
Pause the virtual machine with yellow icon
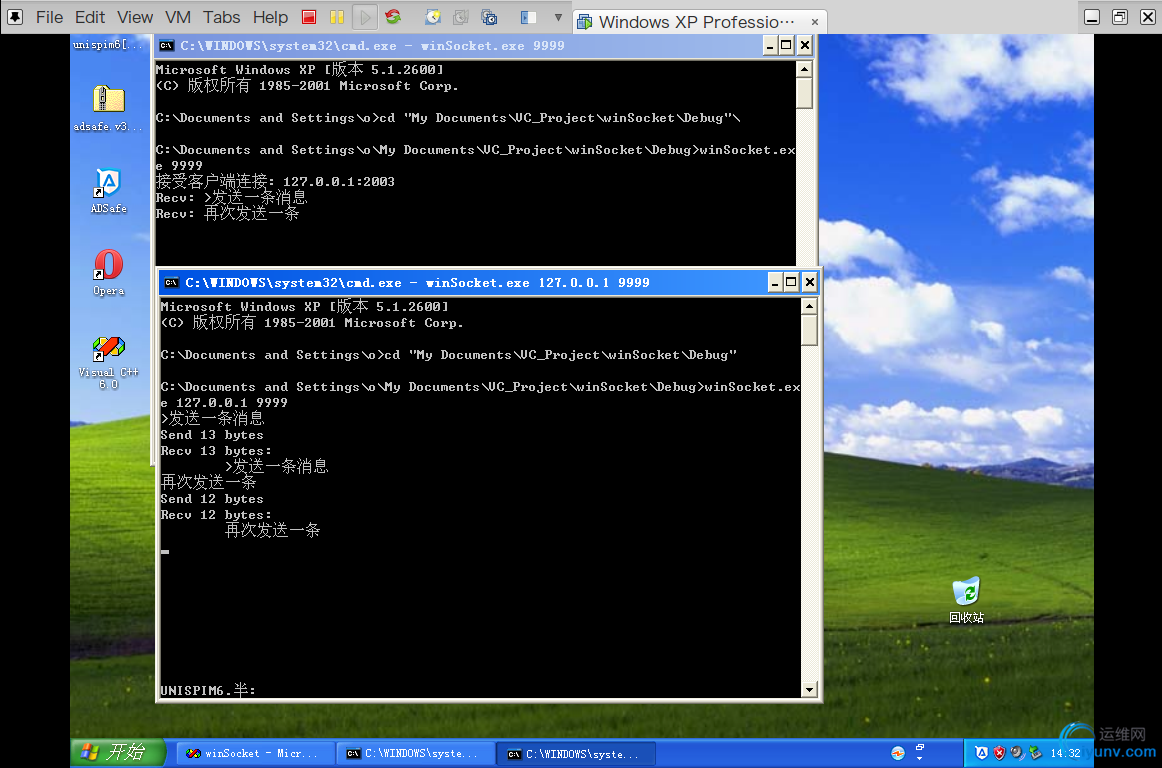pyautogui.click(x=336, y=16)
